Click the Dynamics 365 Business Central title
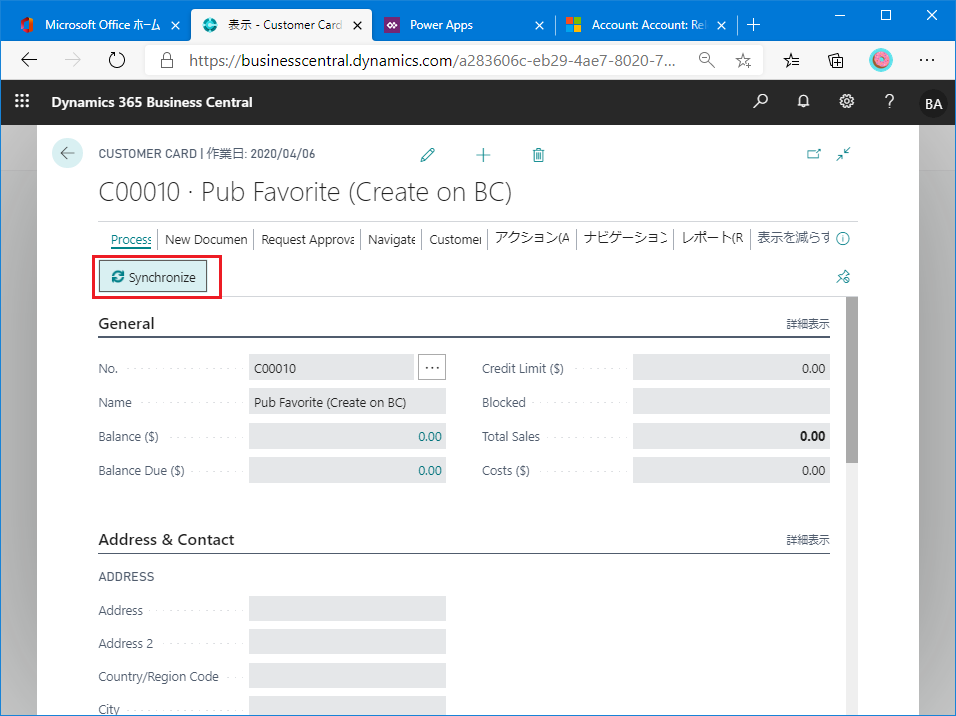The height and width of the screenshot is (716, 956). (x=152, y=102)
